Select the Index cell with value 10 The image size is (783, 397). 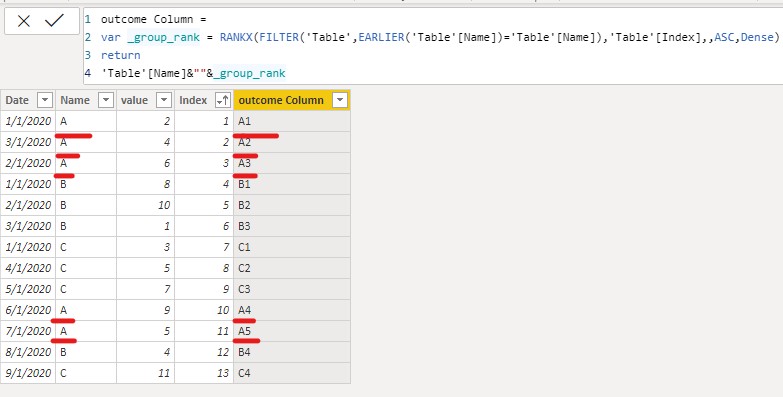pos(204,310)
